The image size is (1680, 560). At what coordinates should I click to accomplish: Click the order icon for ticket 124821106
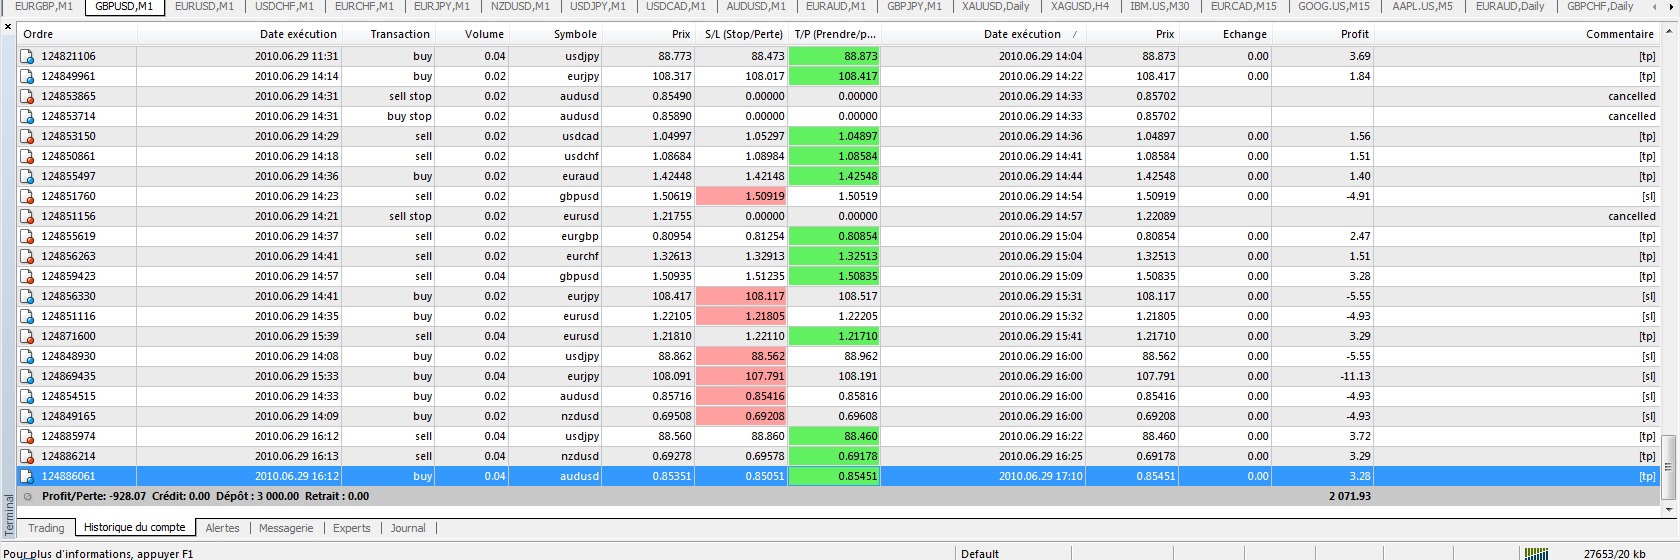click(27, 56)
